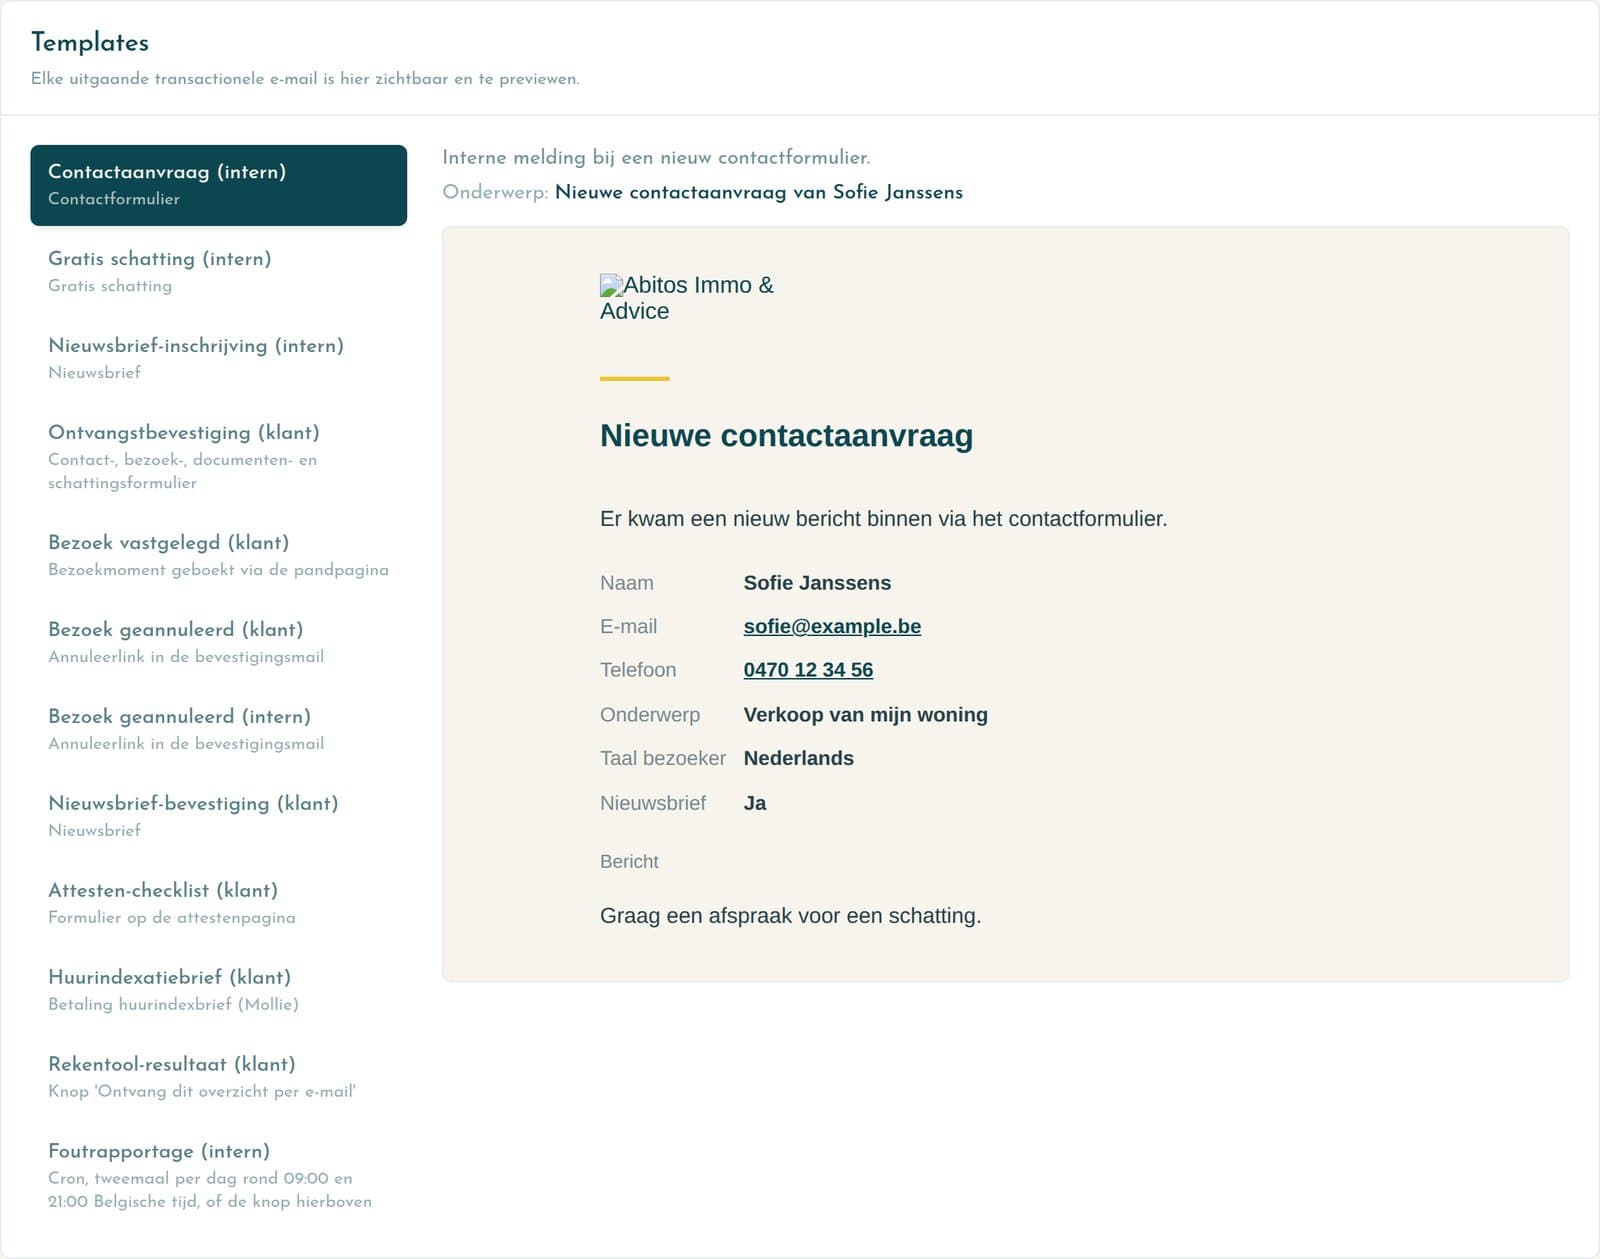Screen dimensions: 1600x1259
Task: Click 'Er kwam een nieuw bericht binnen' intro sentence
Action: (x=883, y=519)
